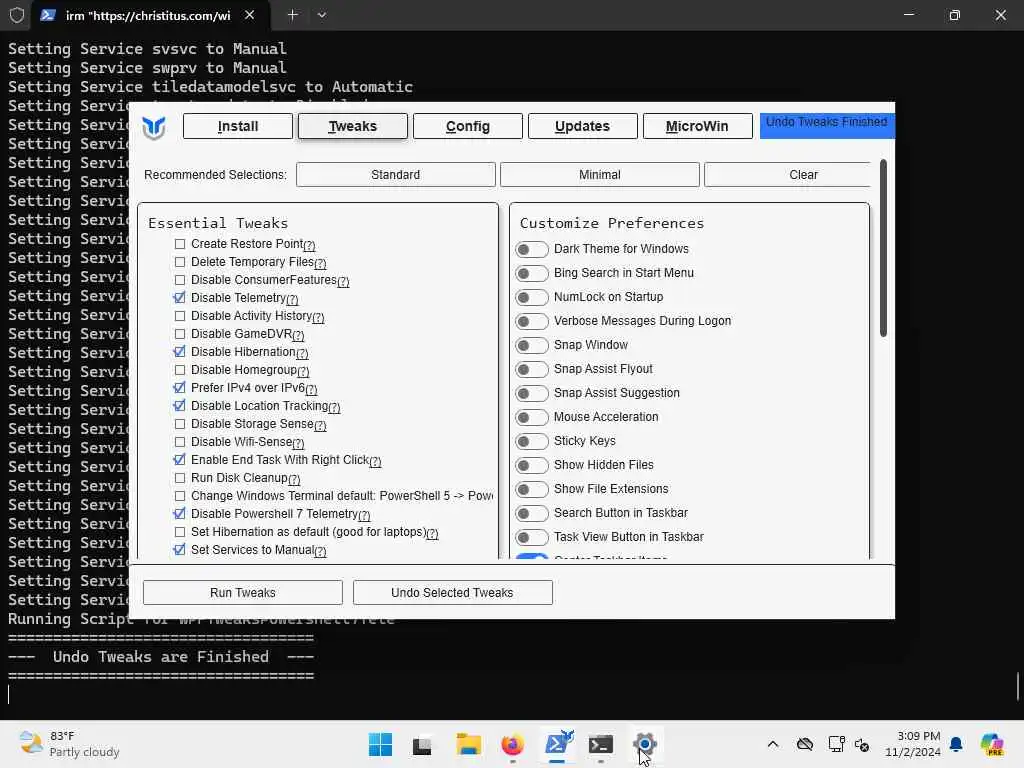Toggle Mouse Acceleration switch
The image size is (1024, 768).
[x=532, y=417]
